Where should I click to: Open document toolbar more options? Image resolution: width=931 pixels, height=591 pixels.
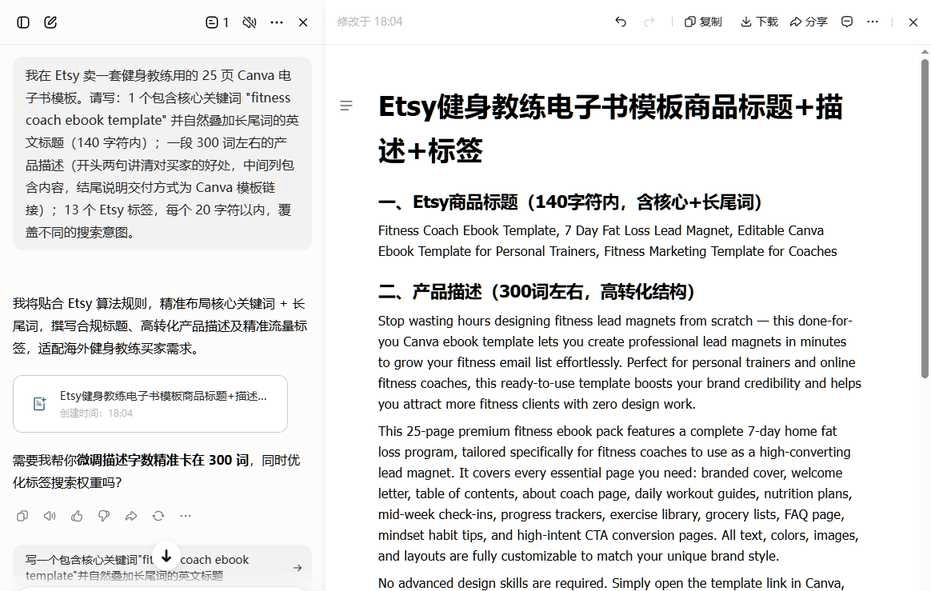click(872, 22)
